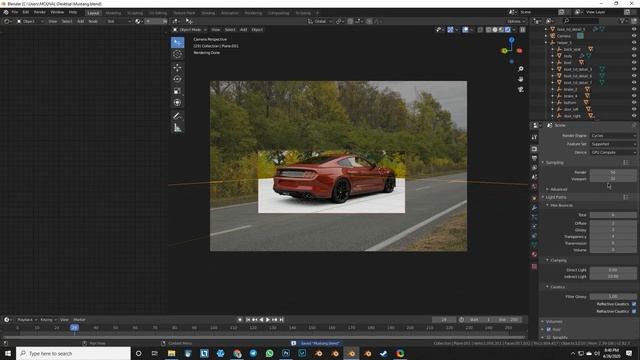Select the Select Box tool

tap(178, 43)
